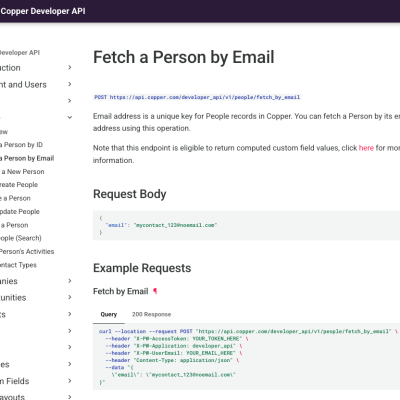Select the Query tab
400x400 pixels.
point(109,314)
